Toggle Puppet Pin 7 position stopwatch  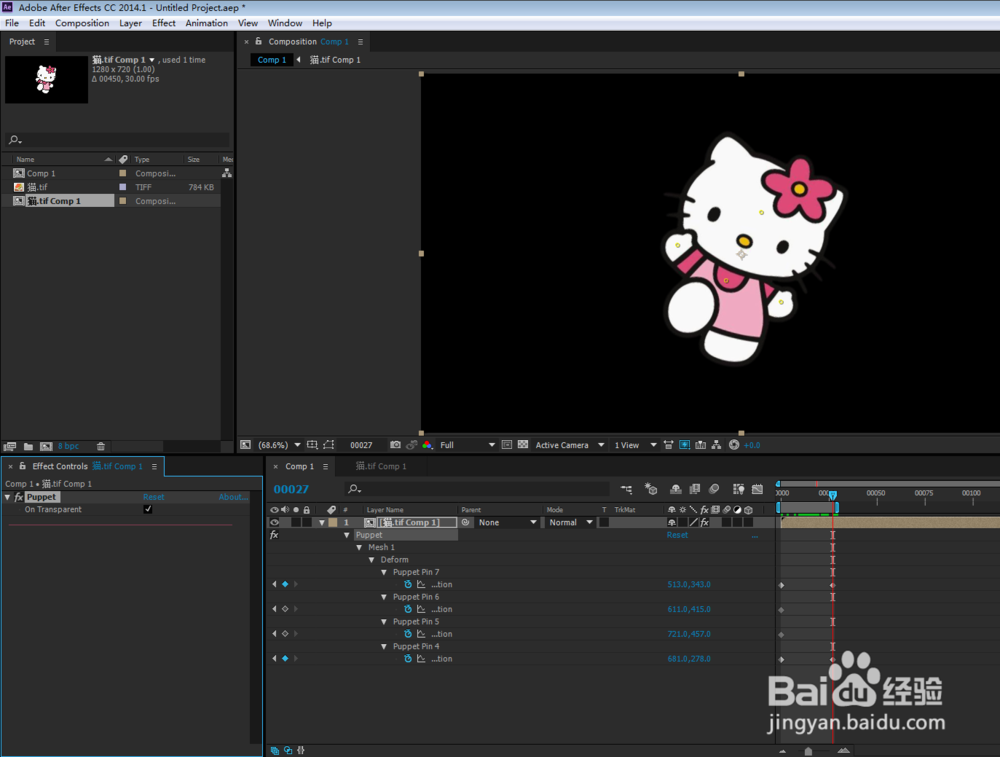pos(408,584)
